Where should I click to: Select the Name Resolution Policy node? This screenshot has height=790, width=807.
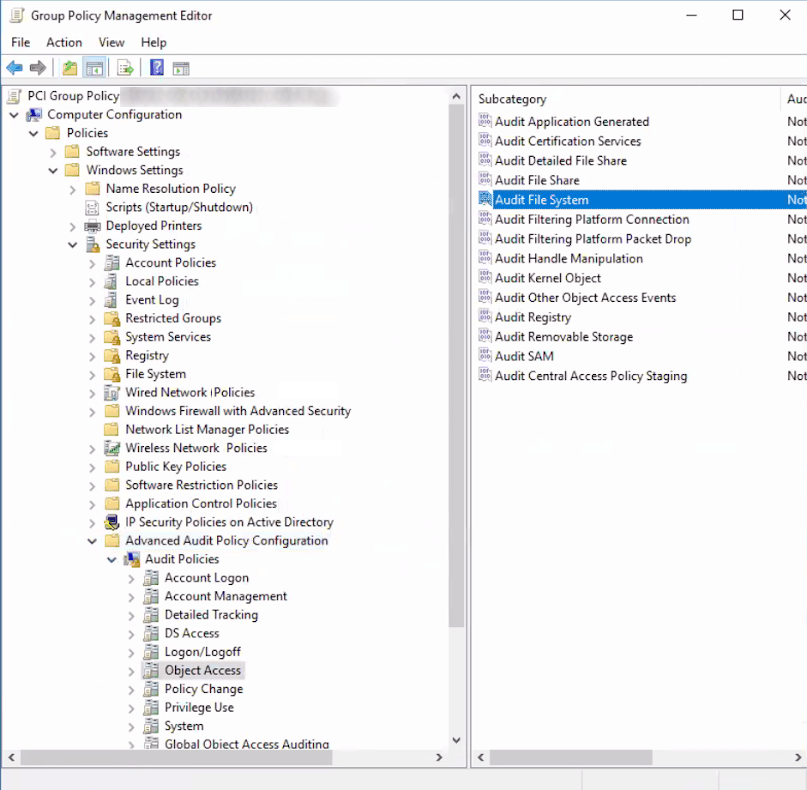click(x=170, y=188)
